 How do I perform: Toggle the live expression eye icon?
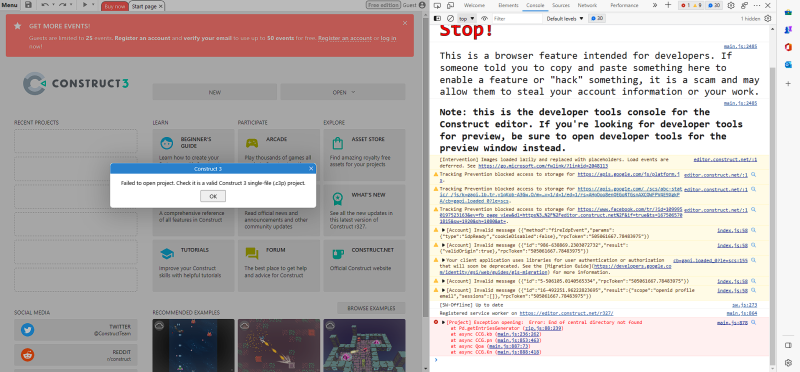click(485, 18)
